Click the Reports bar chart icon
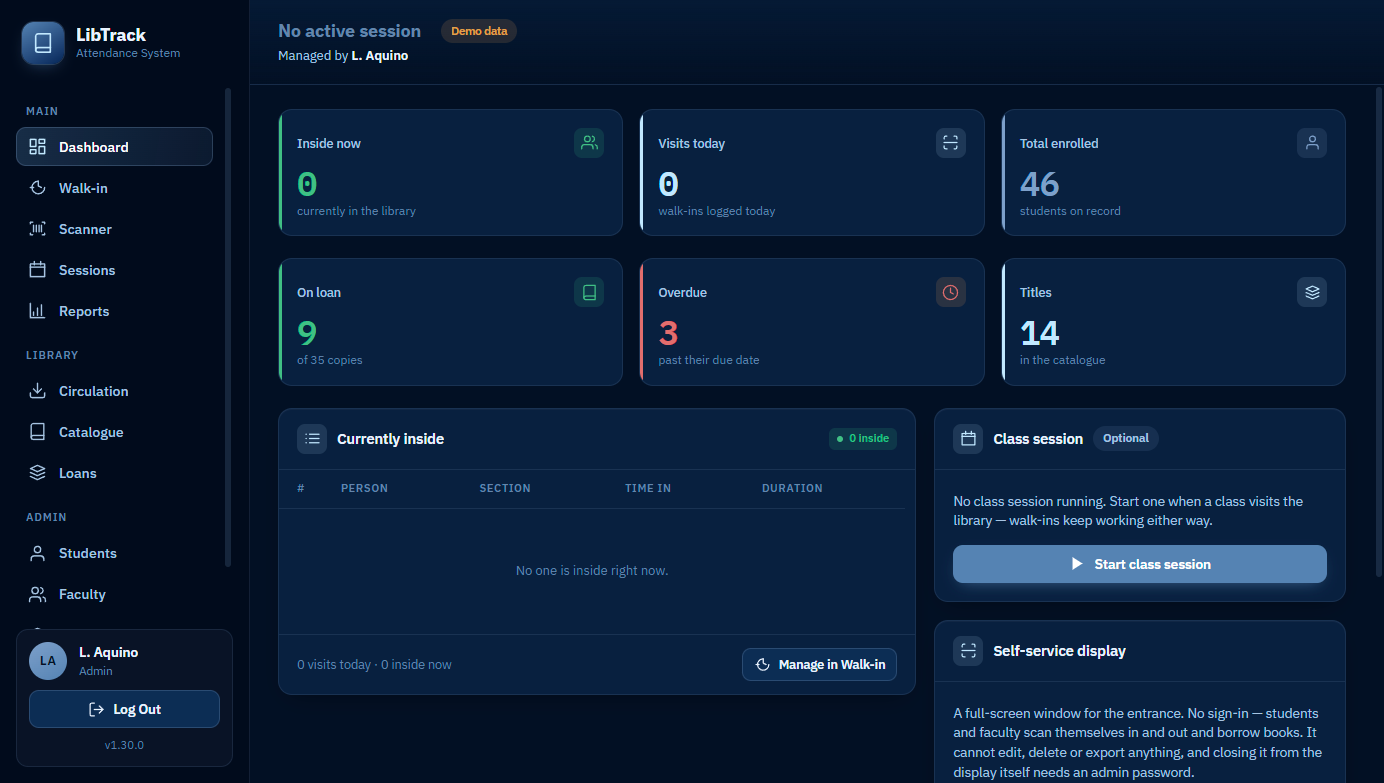The height and width of the screenshot is (783, 1384). tap(38, 311)
